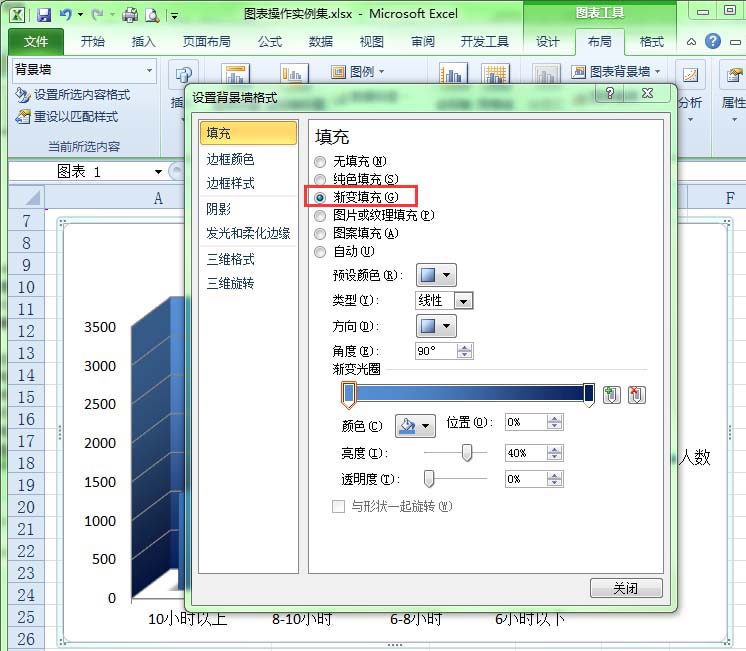Open the 预设颜色 preset dropdown
This screenshot has height=651, width=746.
(x=436, y=275)
